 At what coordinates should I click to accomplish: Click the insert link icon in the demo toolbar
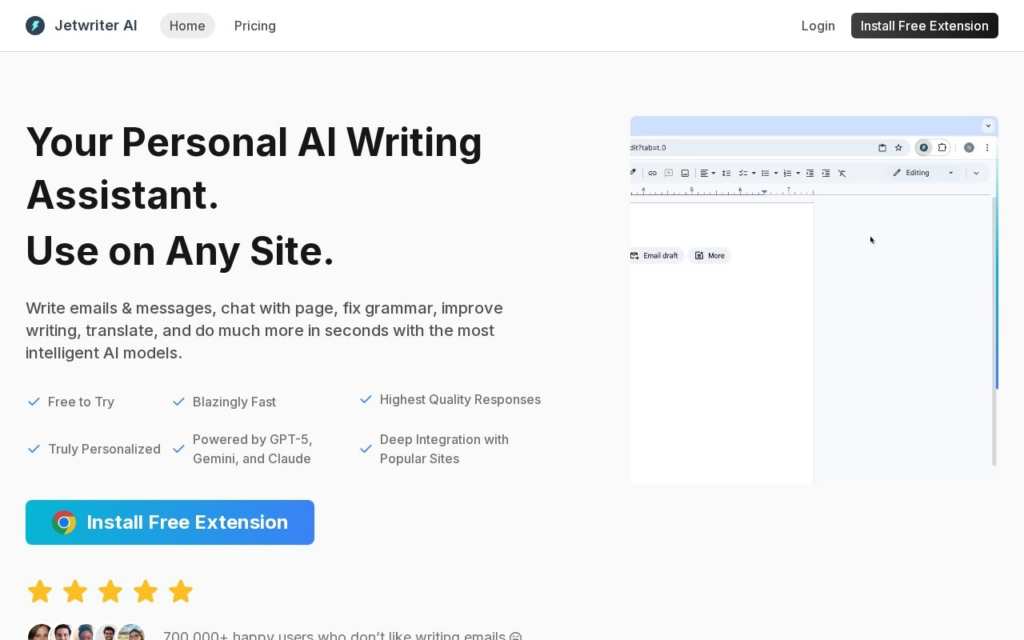pos(652,173)
